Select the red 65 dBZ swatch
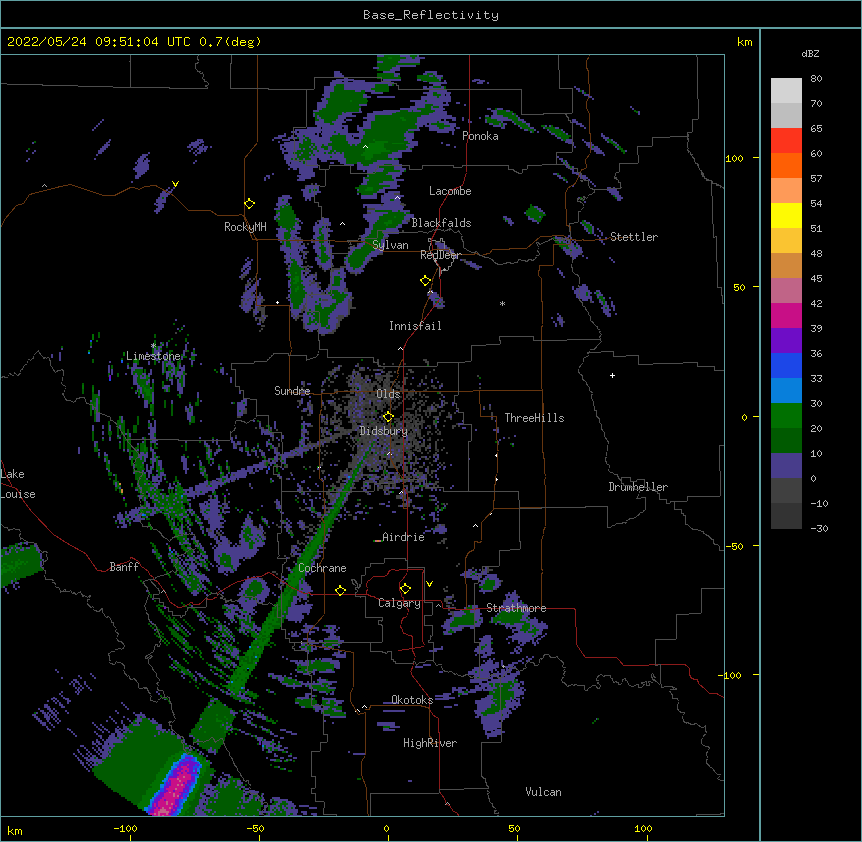Screen dimensions: 862x842 786,140
